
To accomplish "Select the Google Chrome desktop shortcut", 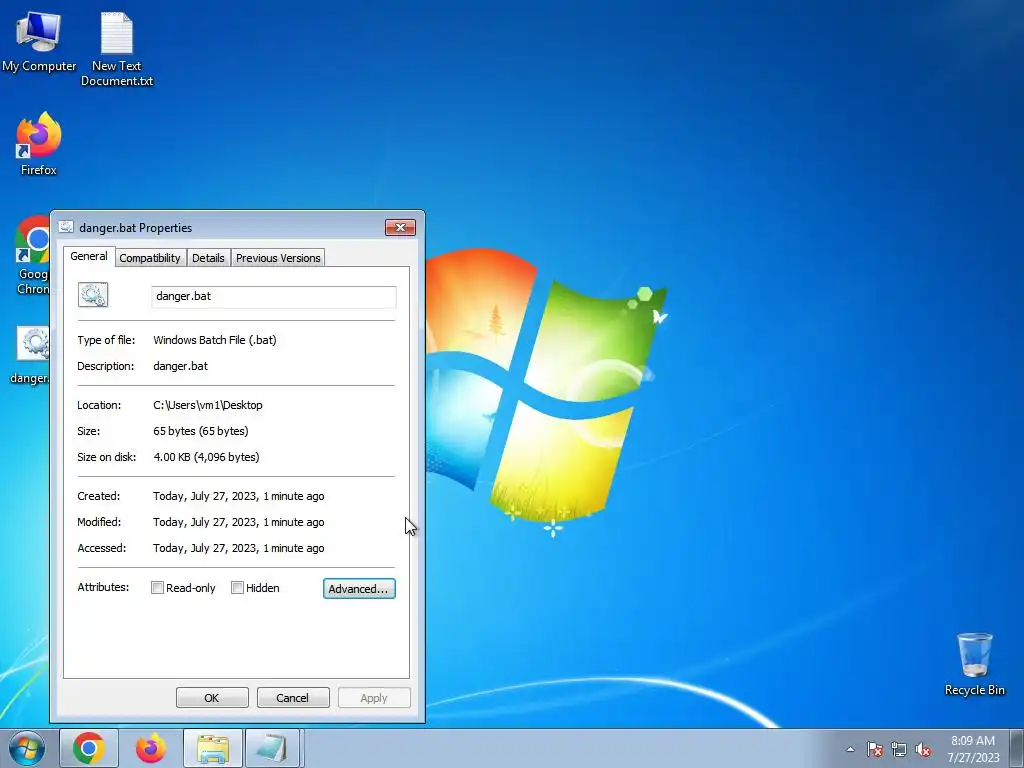I will 33,255.
